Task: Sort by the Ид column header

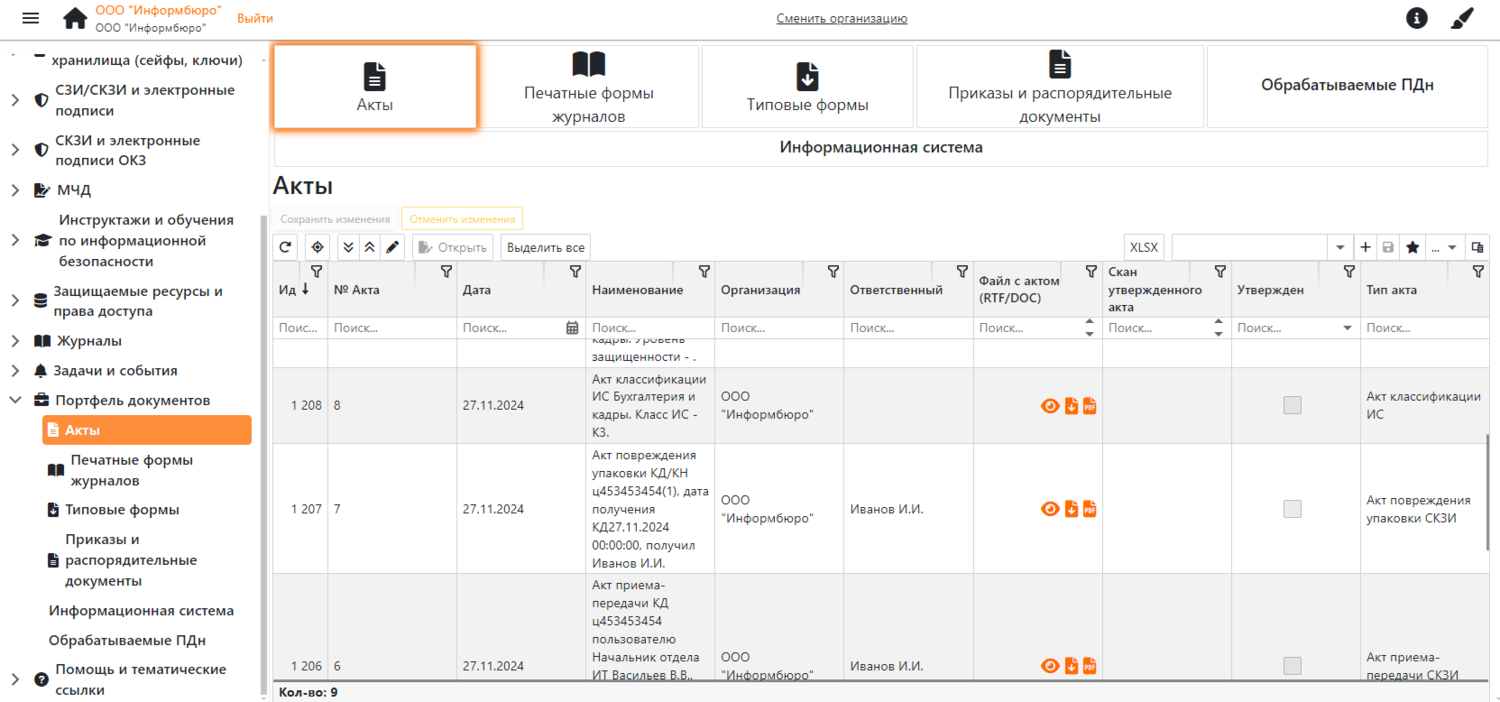Action: coord(294,290)
